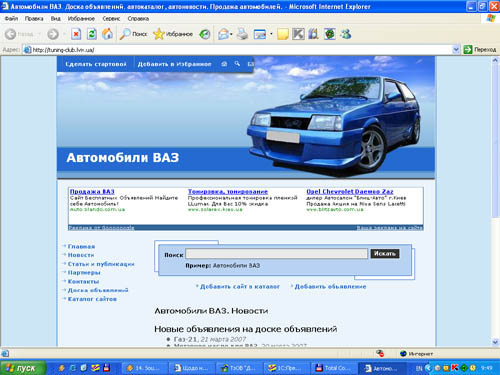The image size is (500, 375).
Task: Open the Opel Chevrolet Daewoo Zaz ad link
Action: 350,192
